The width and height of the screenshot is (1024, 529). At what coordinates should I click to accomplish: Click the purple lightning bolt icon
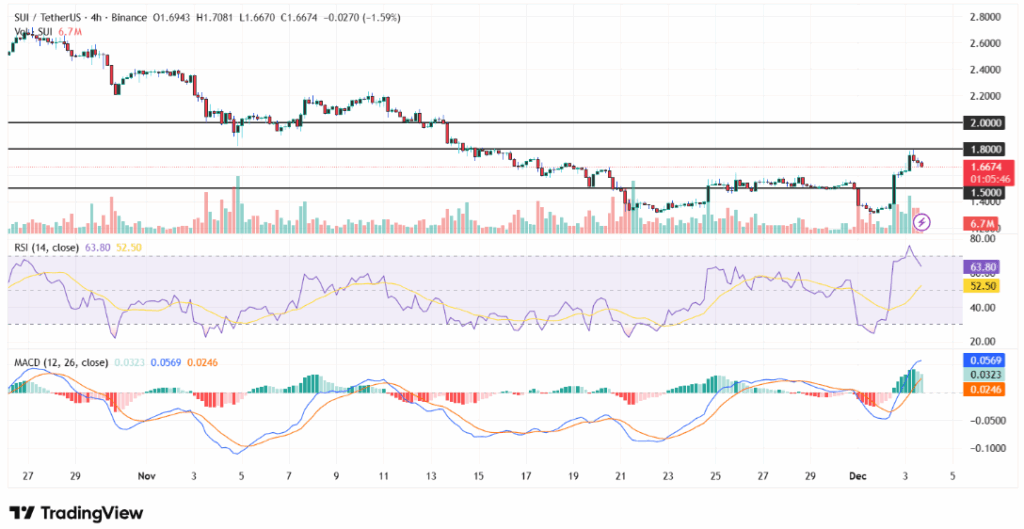[923, 220]
